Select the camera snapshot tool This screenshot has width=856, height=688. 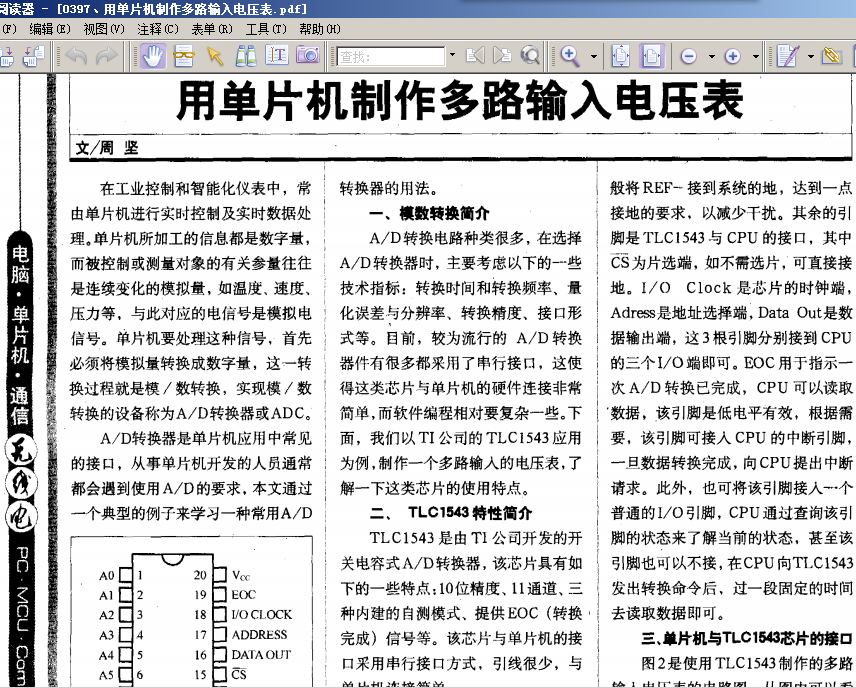tap(308, 56)
